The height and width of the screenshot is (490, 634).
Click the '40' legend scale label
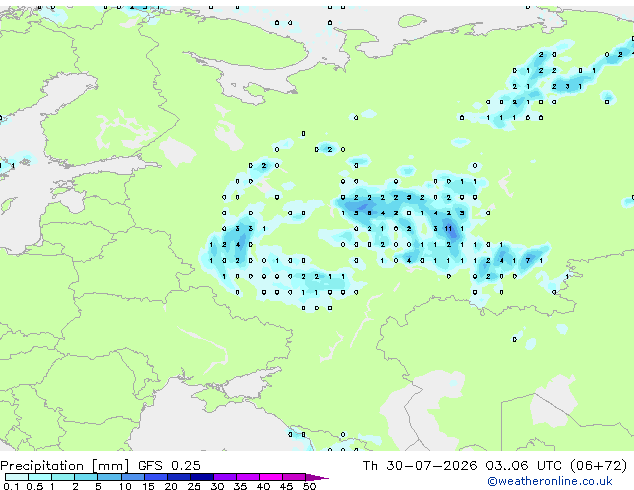263,486
